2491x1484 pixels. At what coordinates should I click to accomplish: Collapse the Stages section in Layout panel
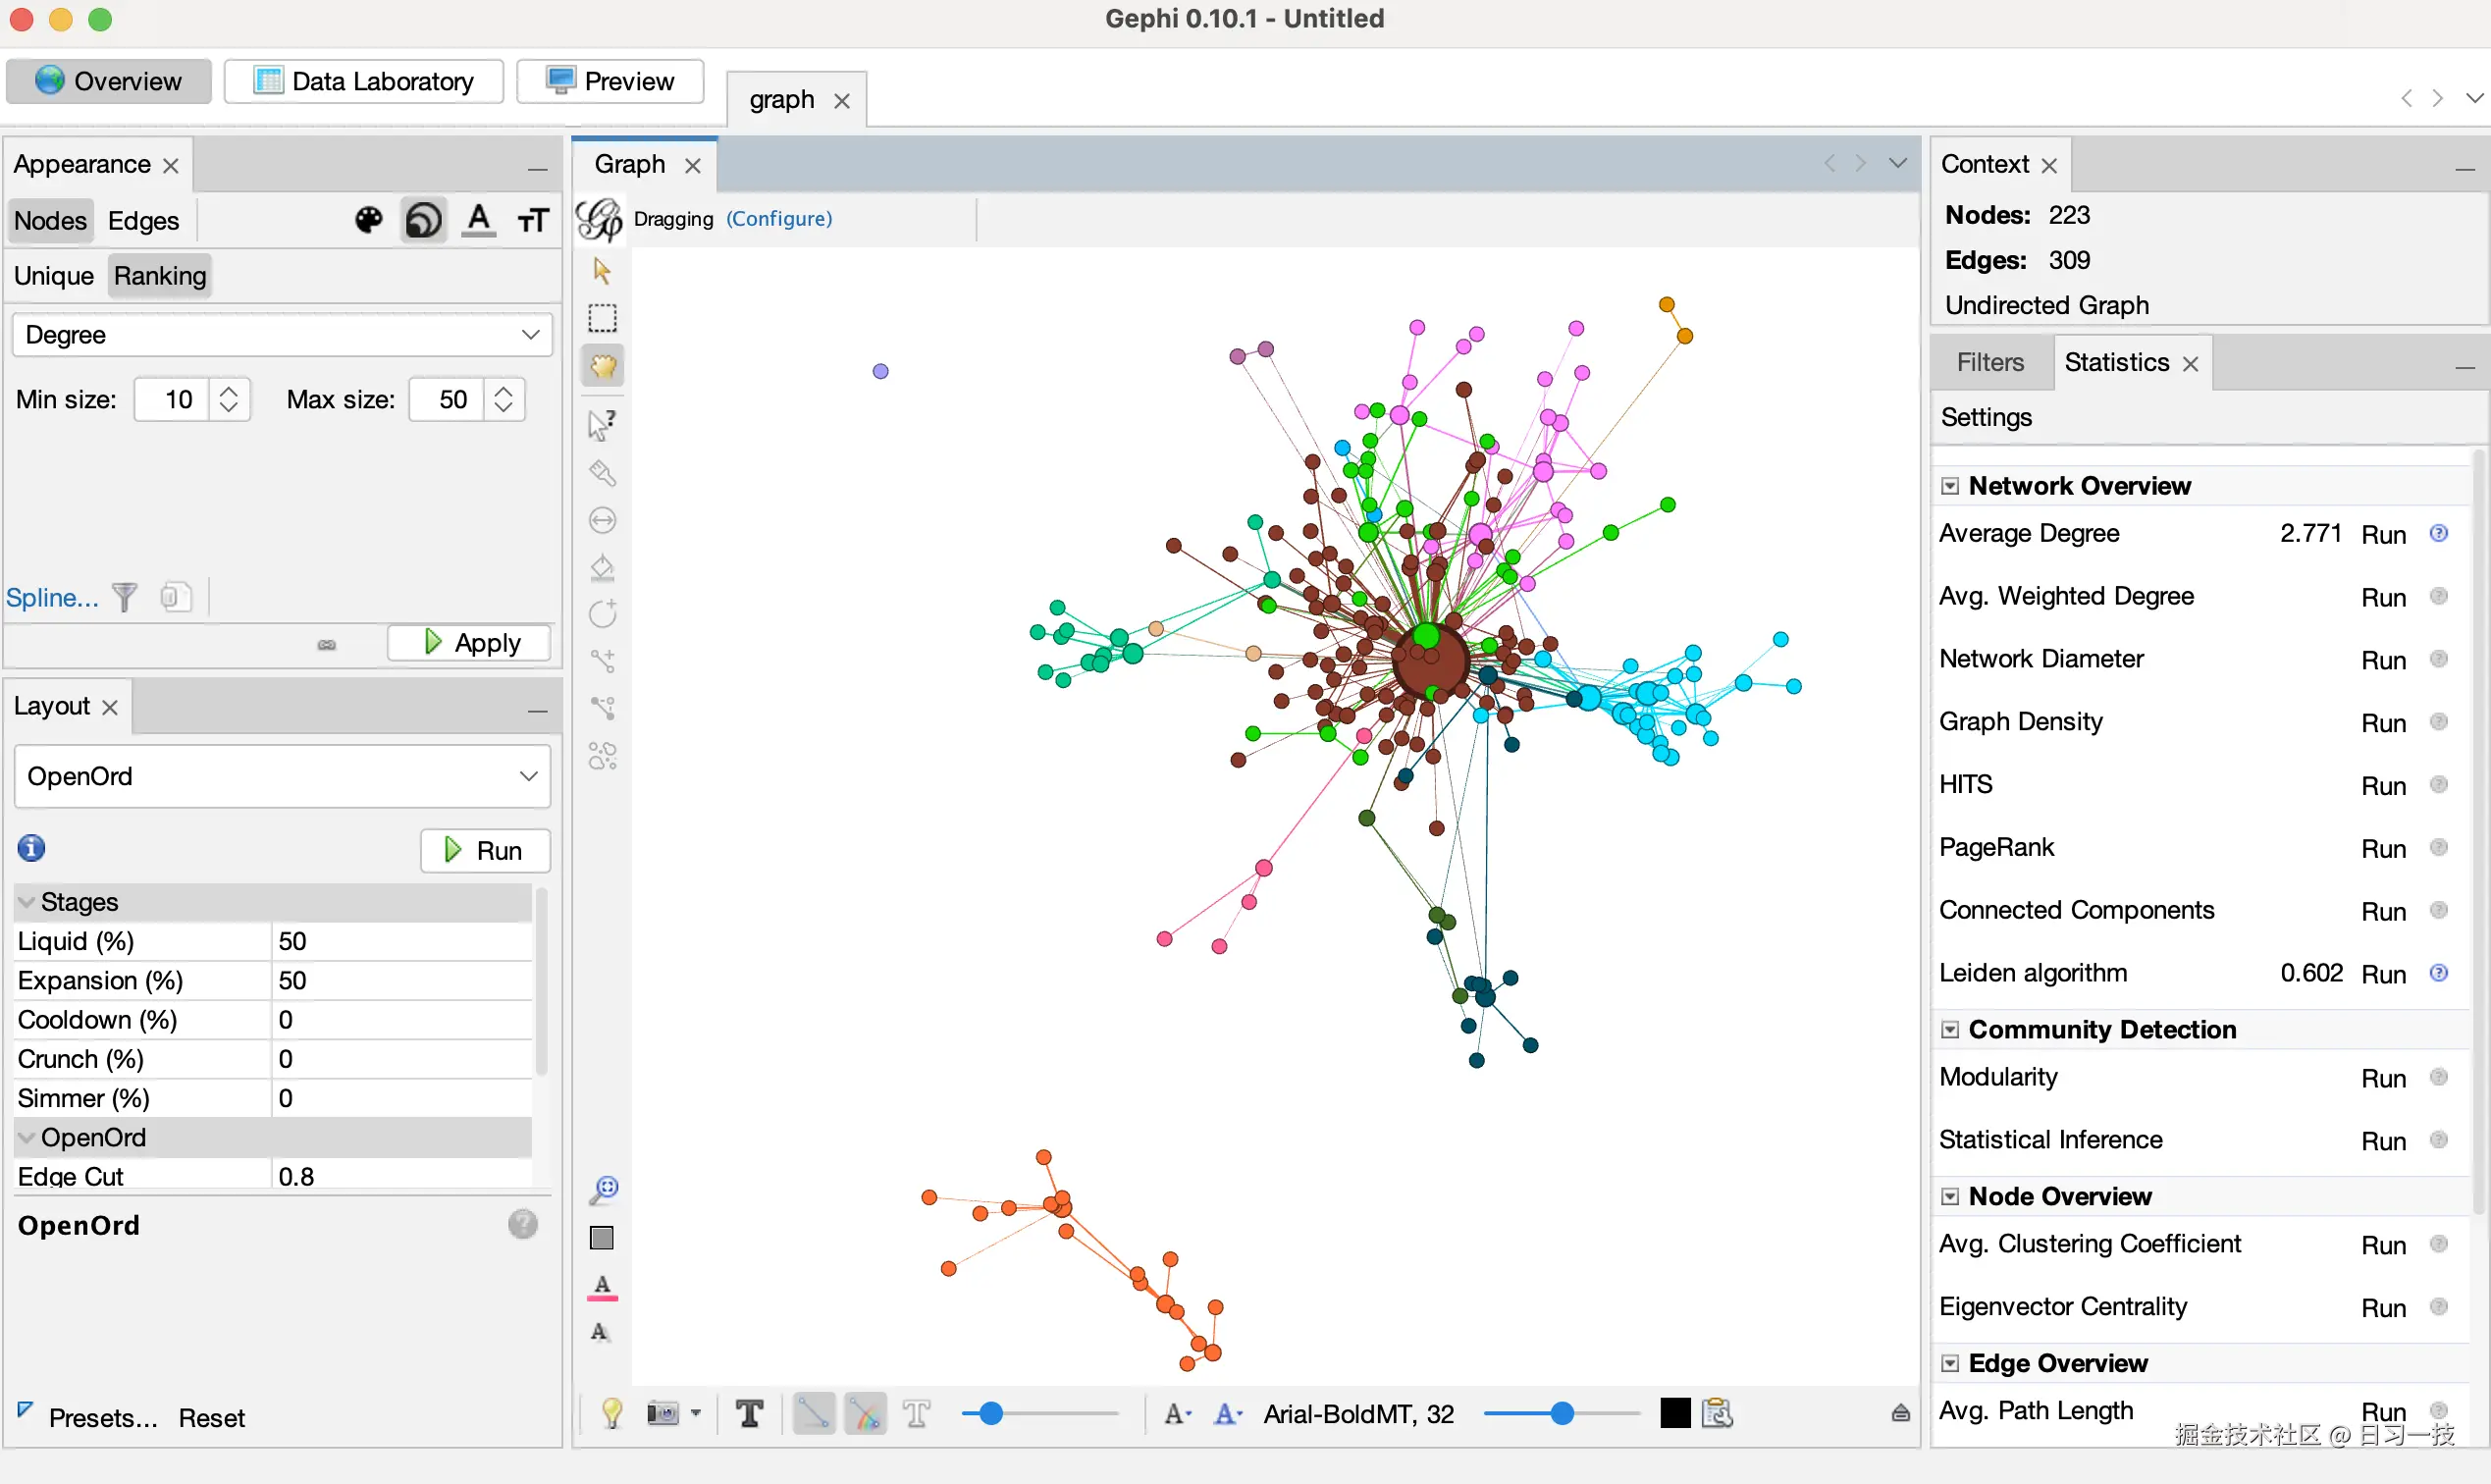(x=27, y=901)
